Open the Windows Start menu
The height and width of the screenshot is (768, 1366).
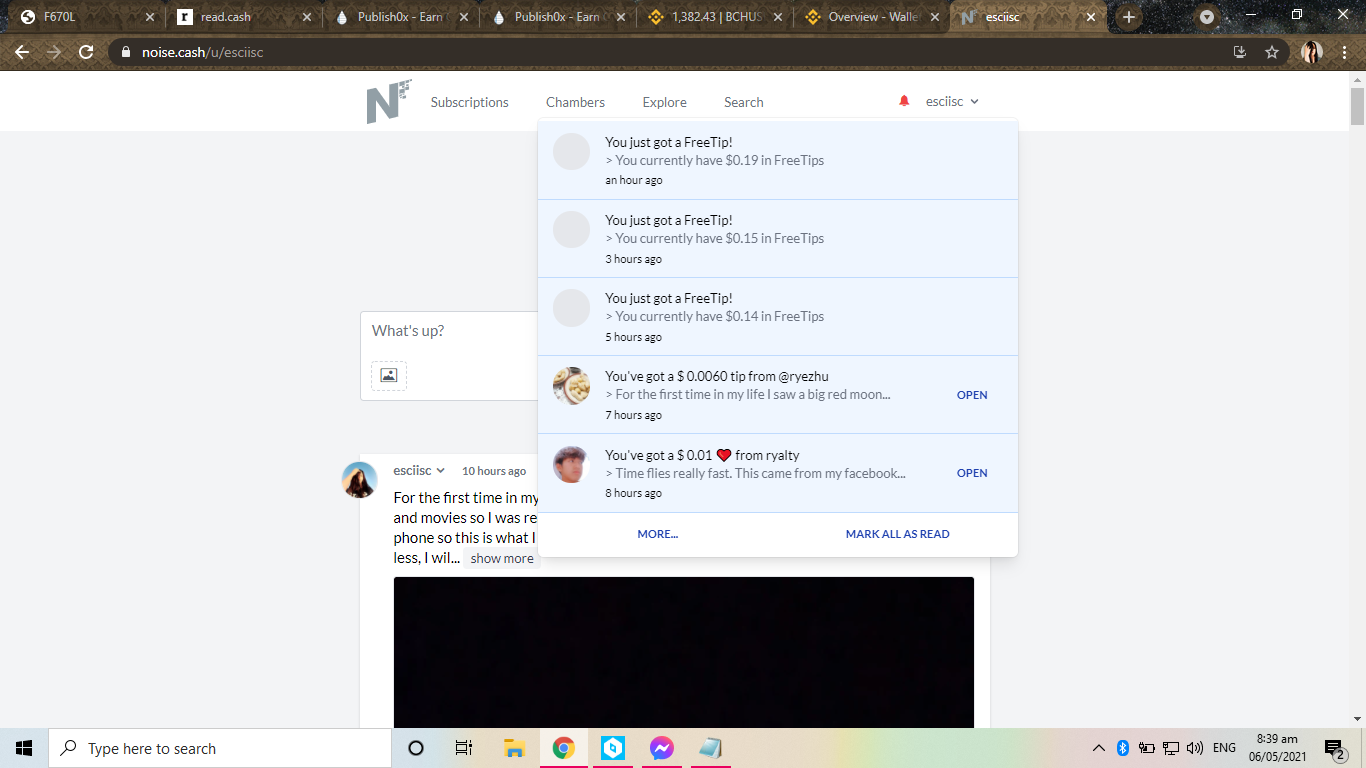click(24, 748)
